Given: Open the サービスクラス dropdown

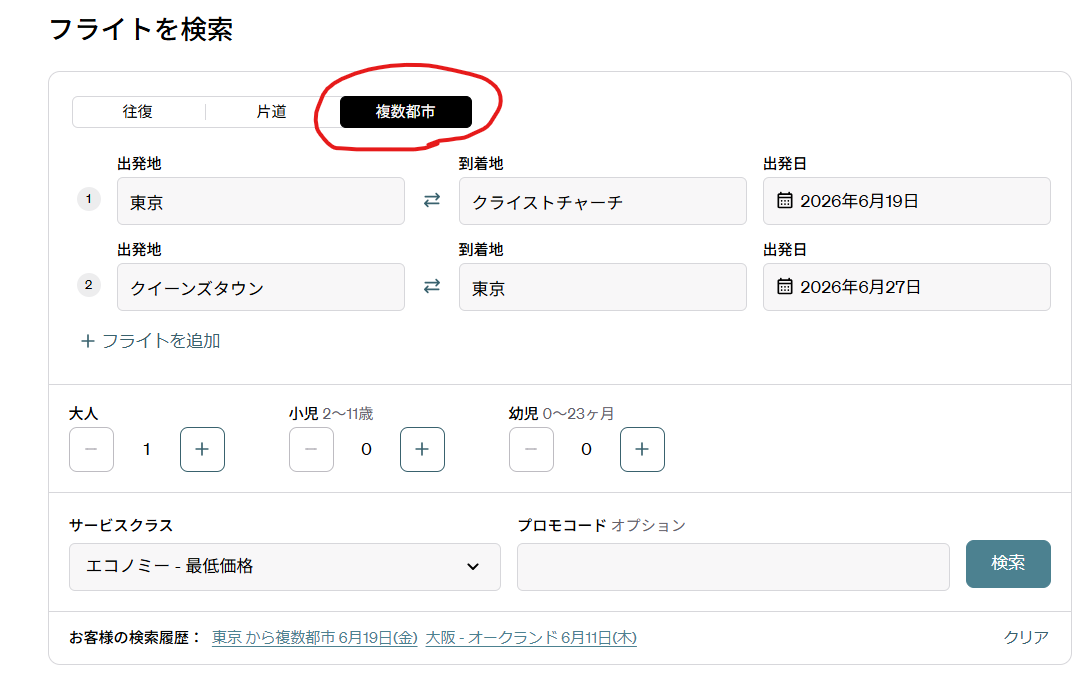Looking at the screenshot, I should tap(285, 567).
